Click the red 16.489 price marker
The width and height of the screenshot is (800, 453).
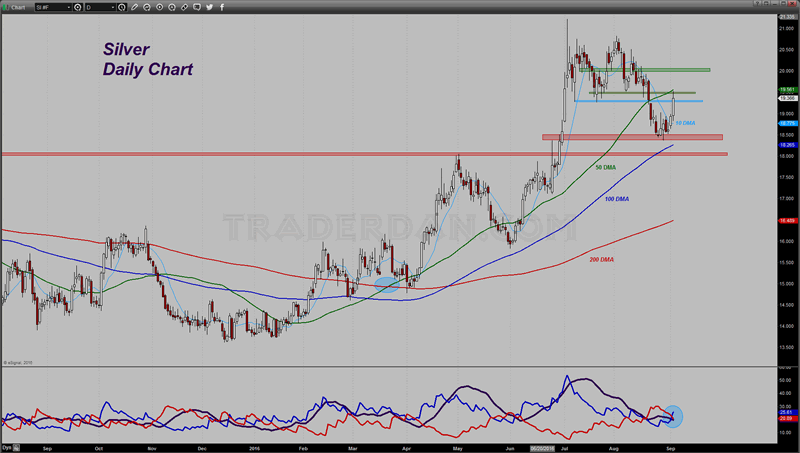(787, 220)
